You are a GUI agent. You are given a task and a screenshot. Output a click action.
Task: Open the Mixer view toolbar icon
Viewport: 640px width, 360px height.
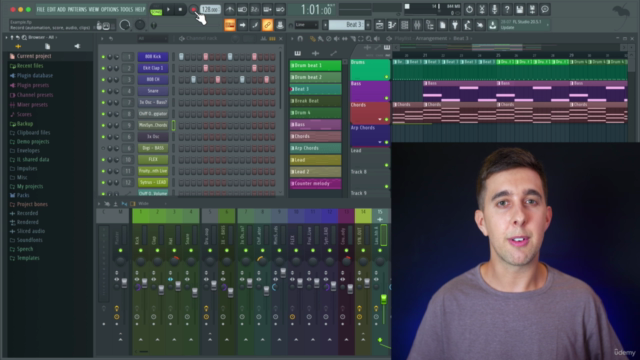(x=417, y=25)
